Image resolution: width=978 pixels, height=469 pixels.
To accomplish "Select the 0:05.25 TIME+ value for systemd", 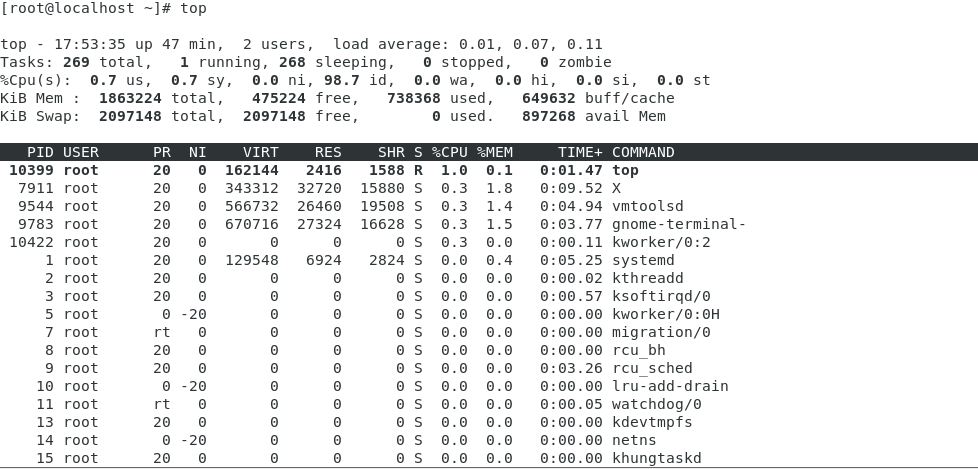I will click(571, 261).
